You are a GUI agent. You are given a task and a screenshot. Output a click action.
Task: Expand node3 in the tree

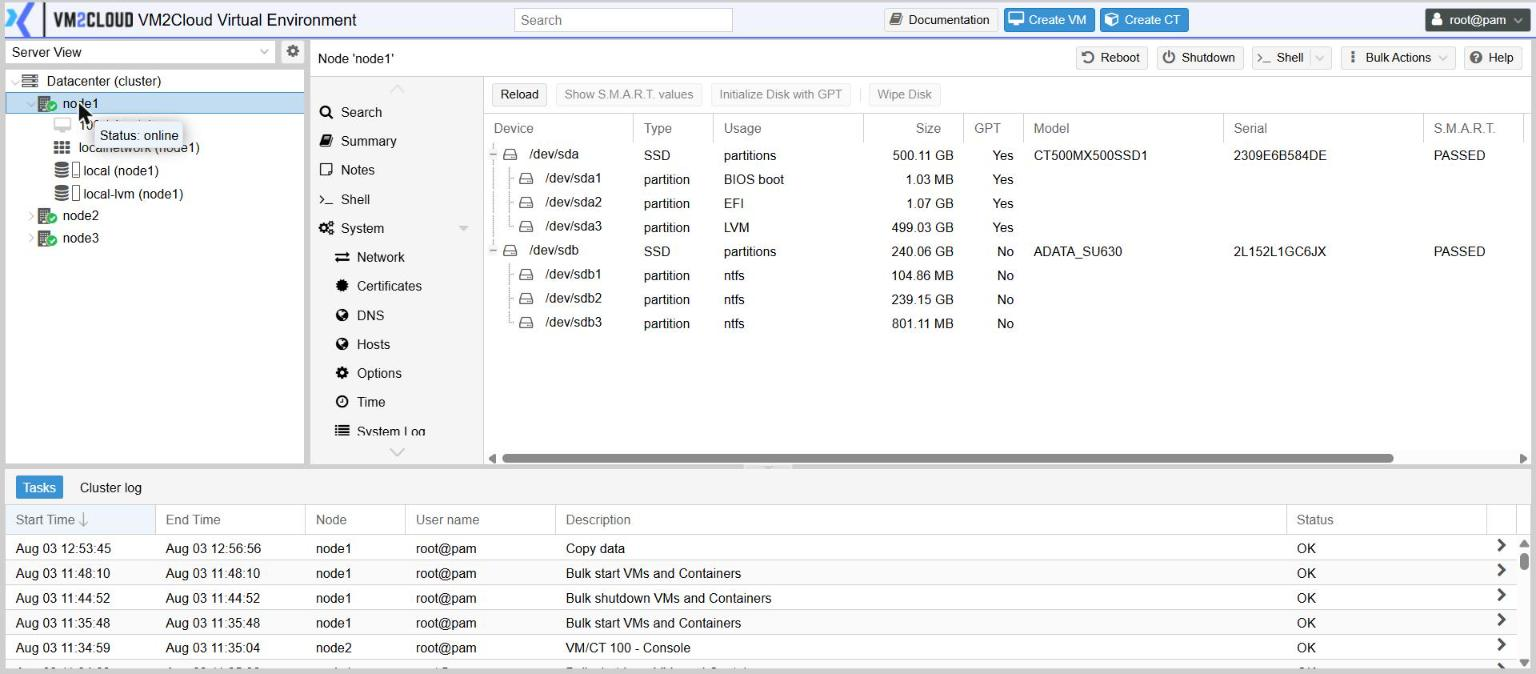tap(29, 238)
